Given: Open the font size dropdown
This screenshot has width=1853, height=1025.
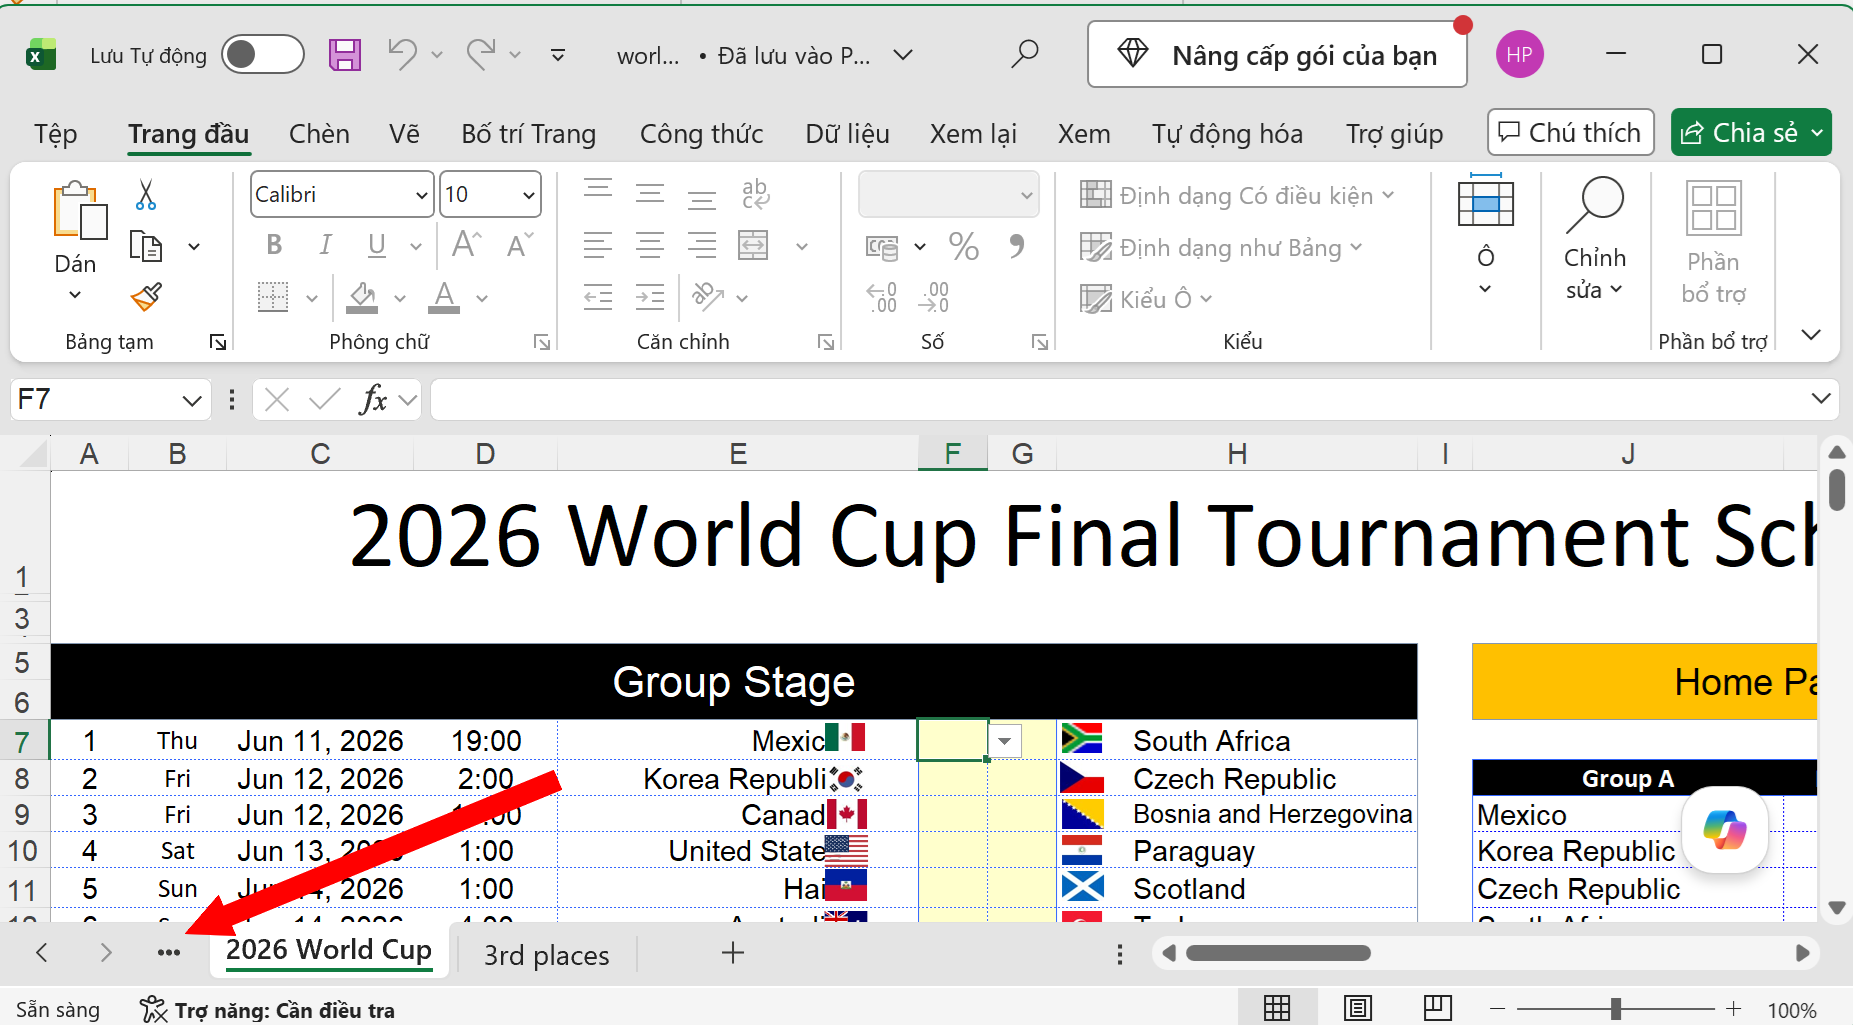Looking at the screenshot, I should click(529, 195).
